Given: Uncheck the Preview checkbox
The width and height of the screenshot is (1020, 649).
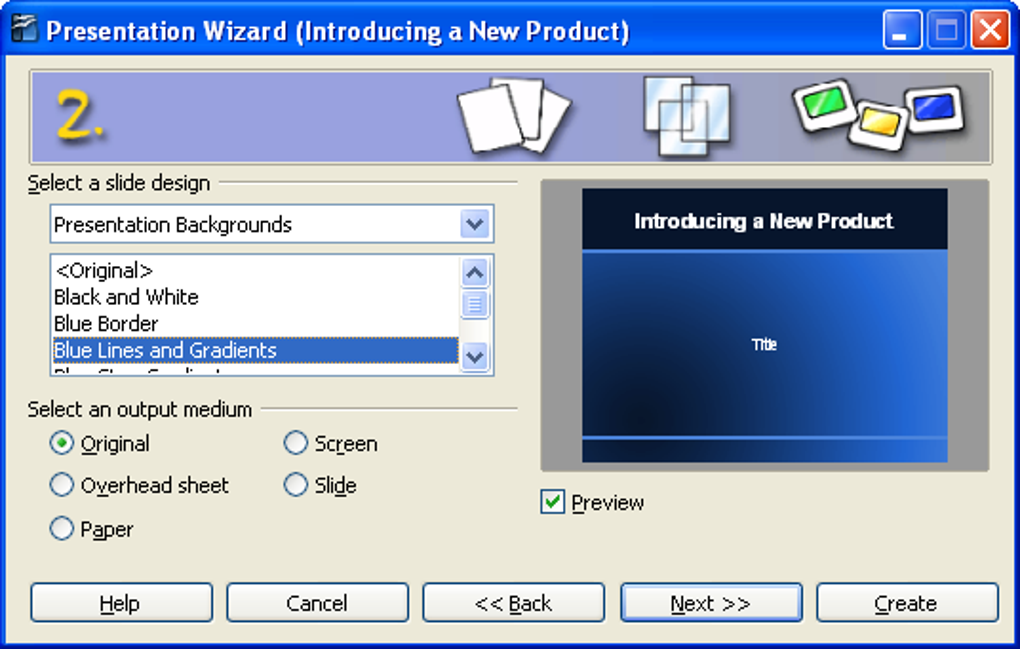Looking at the screenshot, I should (552, 502).
